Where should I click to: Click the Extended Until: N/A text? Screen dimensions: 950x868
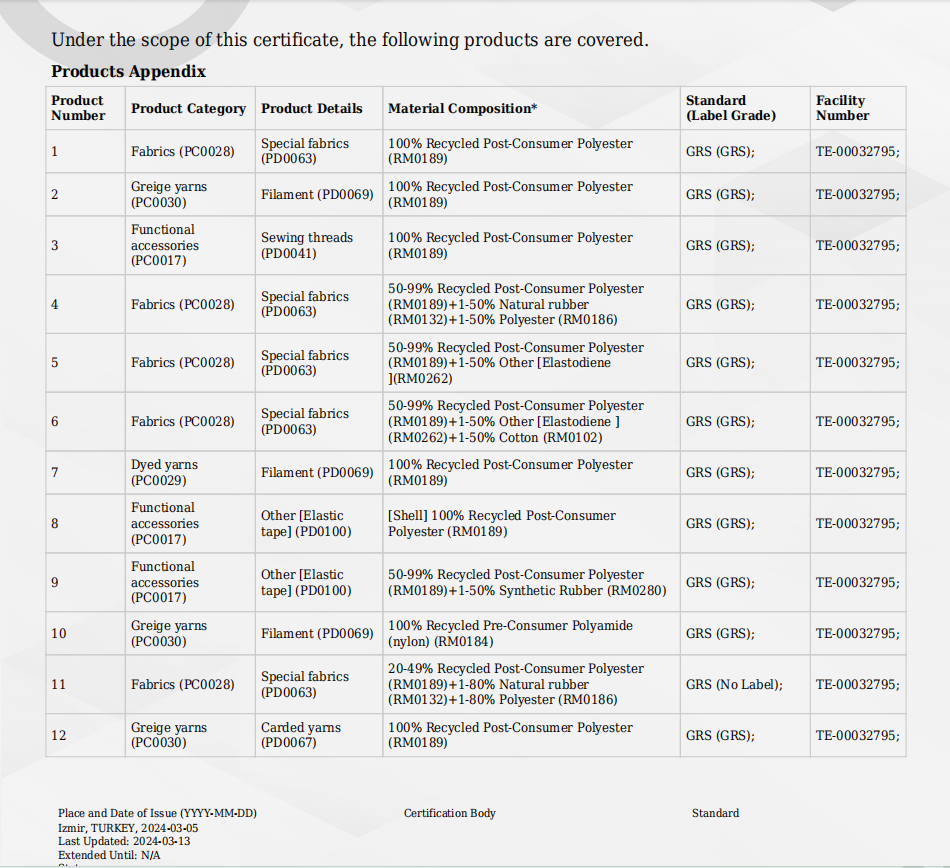(109, 855)
